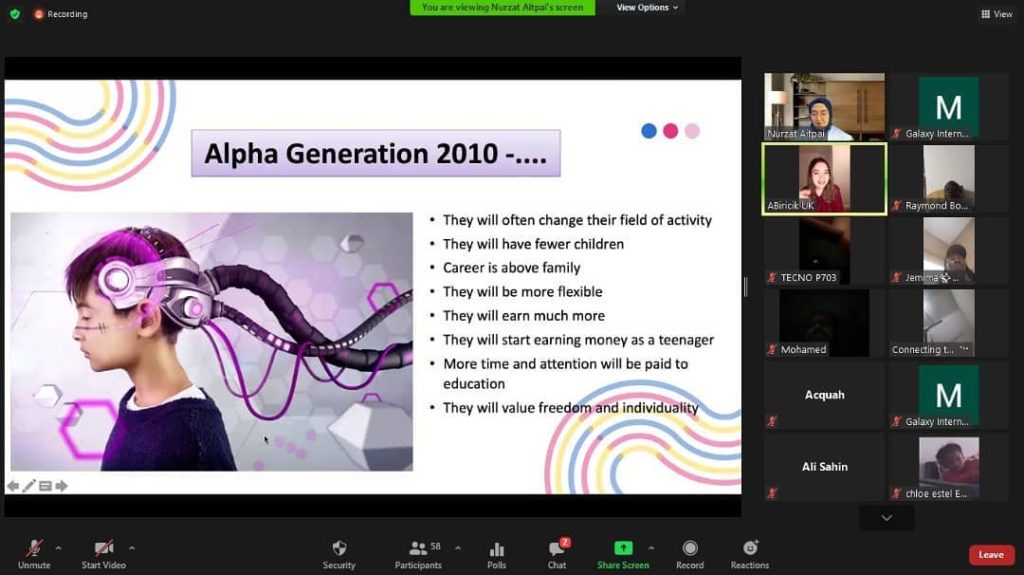The image size is (1024, 575).
Task: Unmute the microphone
Action: pos(34,554)
